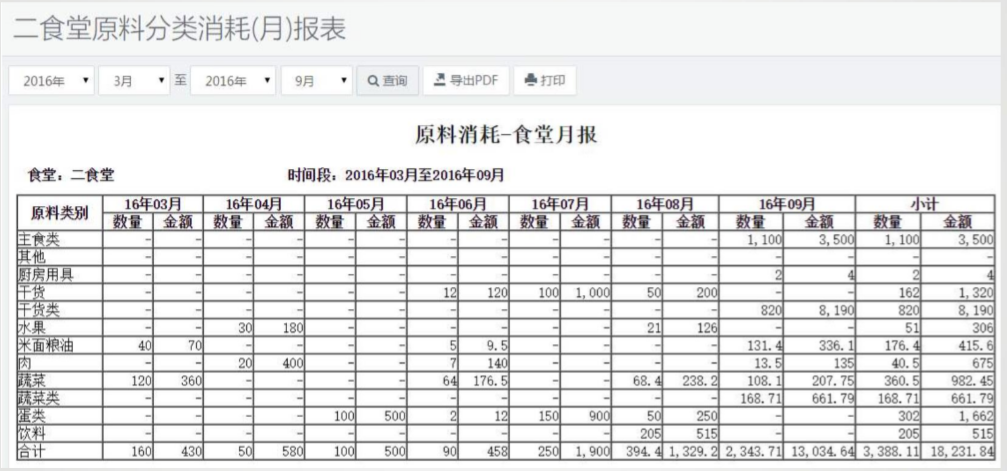Click the 238.2 蔬菜 August amount

[x=699, y=381]
